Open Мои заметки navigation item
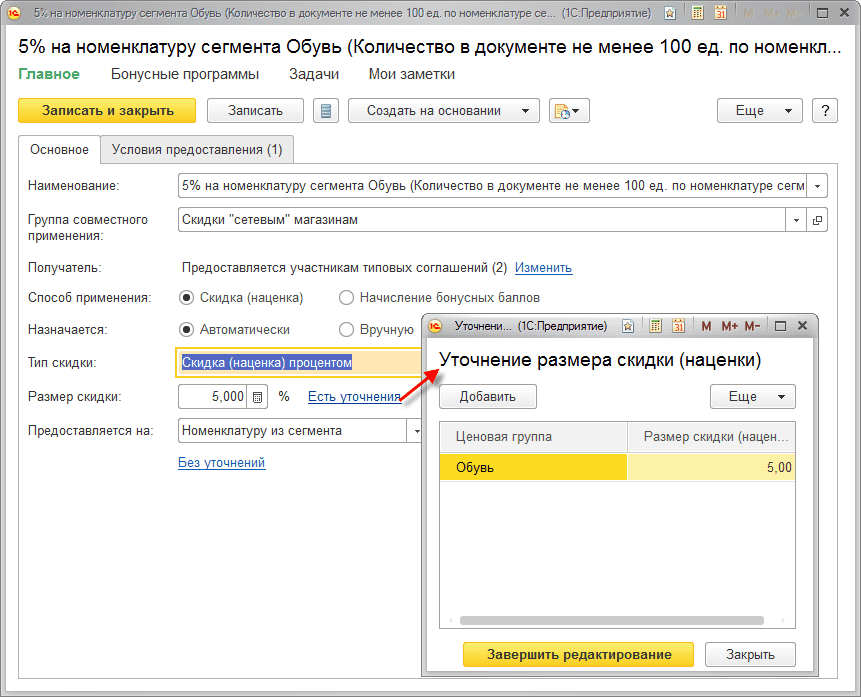Image resolution: width=861 pixels, height=697 pixels. click(x=412, y=74)
